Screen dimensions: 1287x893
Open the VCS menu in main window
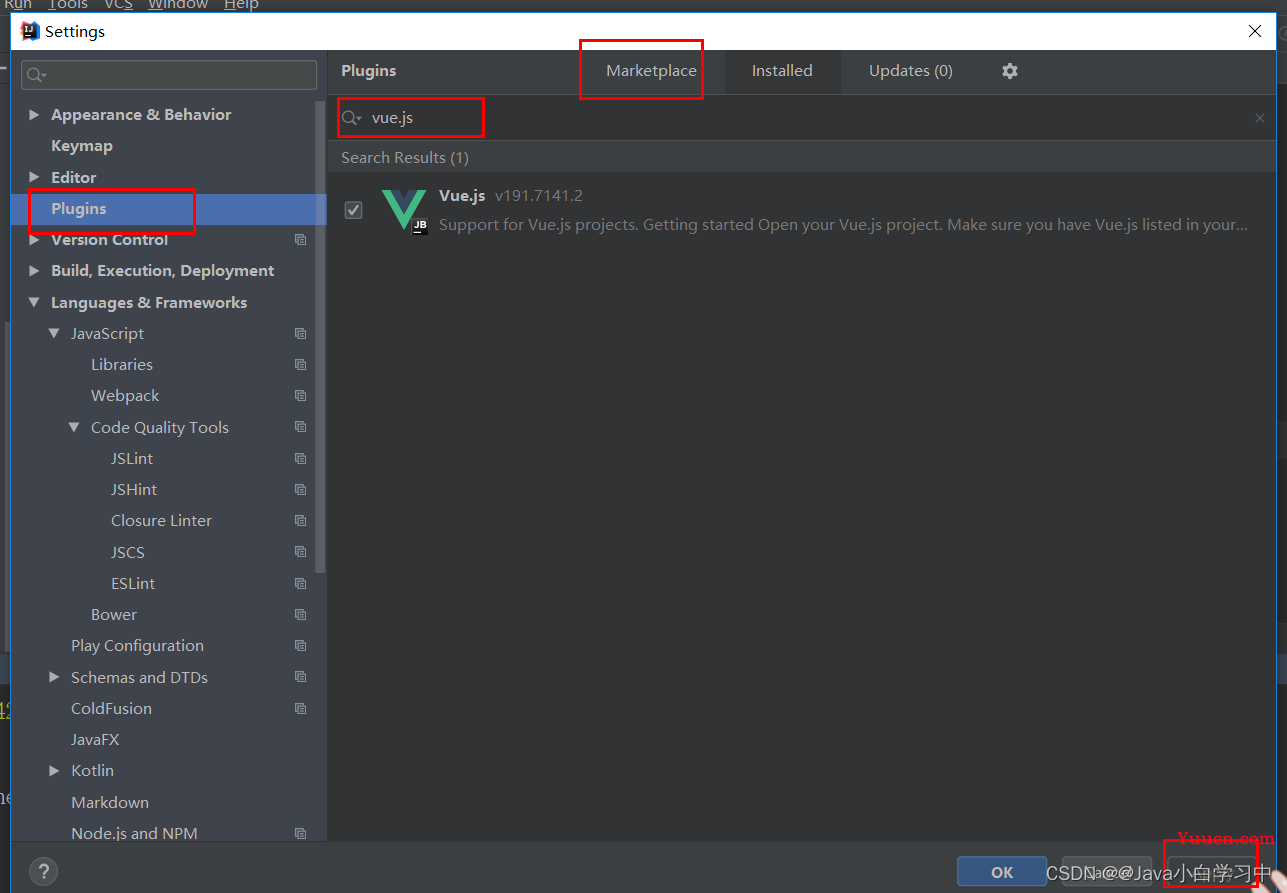[x=118, y=5]
